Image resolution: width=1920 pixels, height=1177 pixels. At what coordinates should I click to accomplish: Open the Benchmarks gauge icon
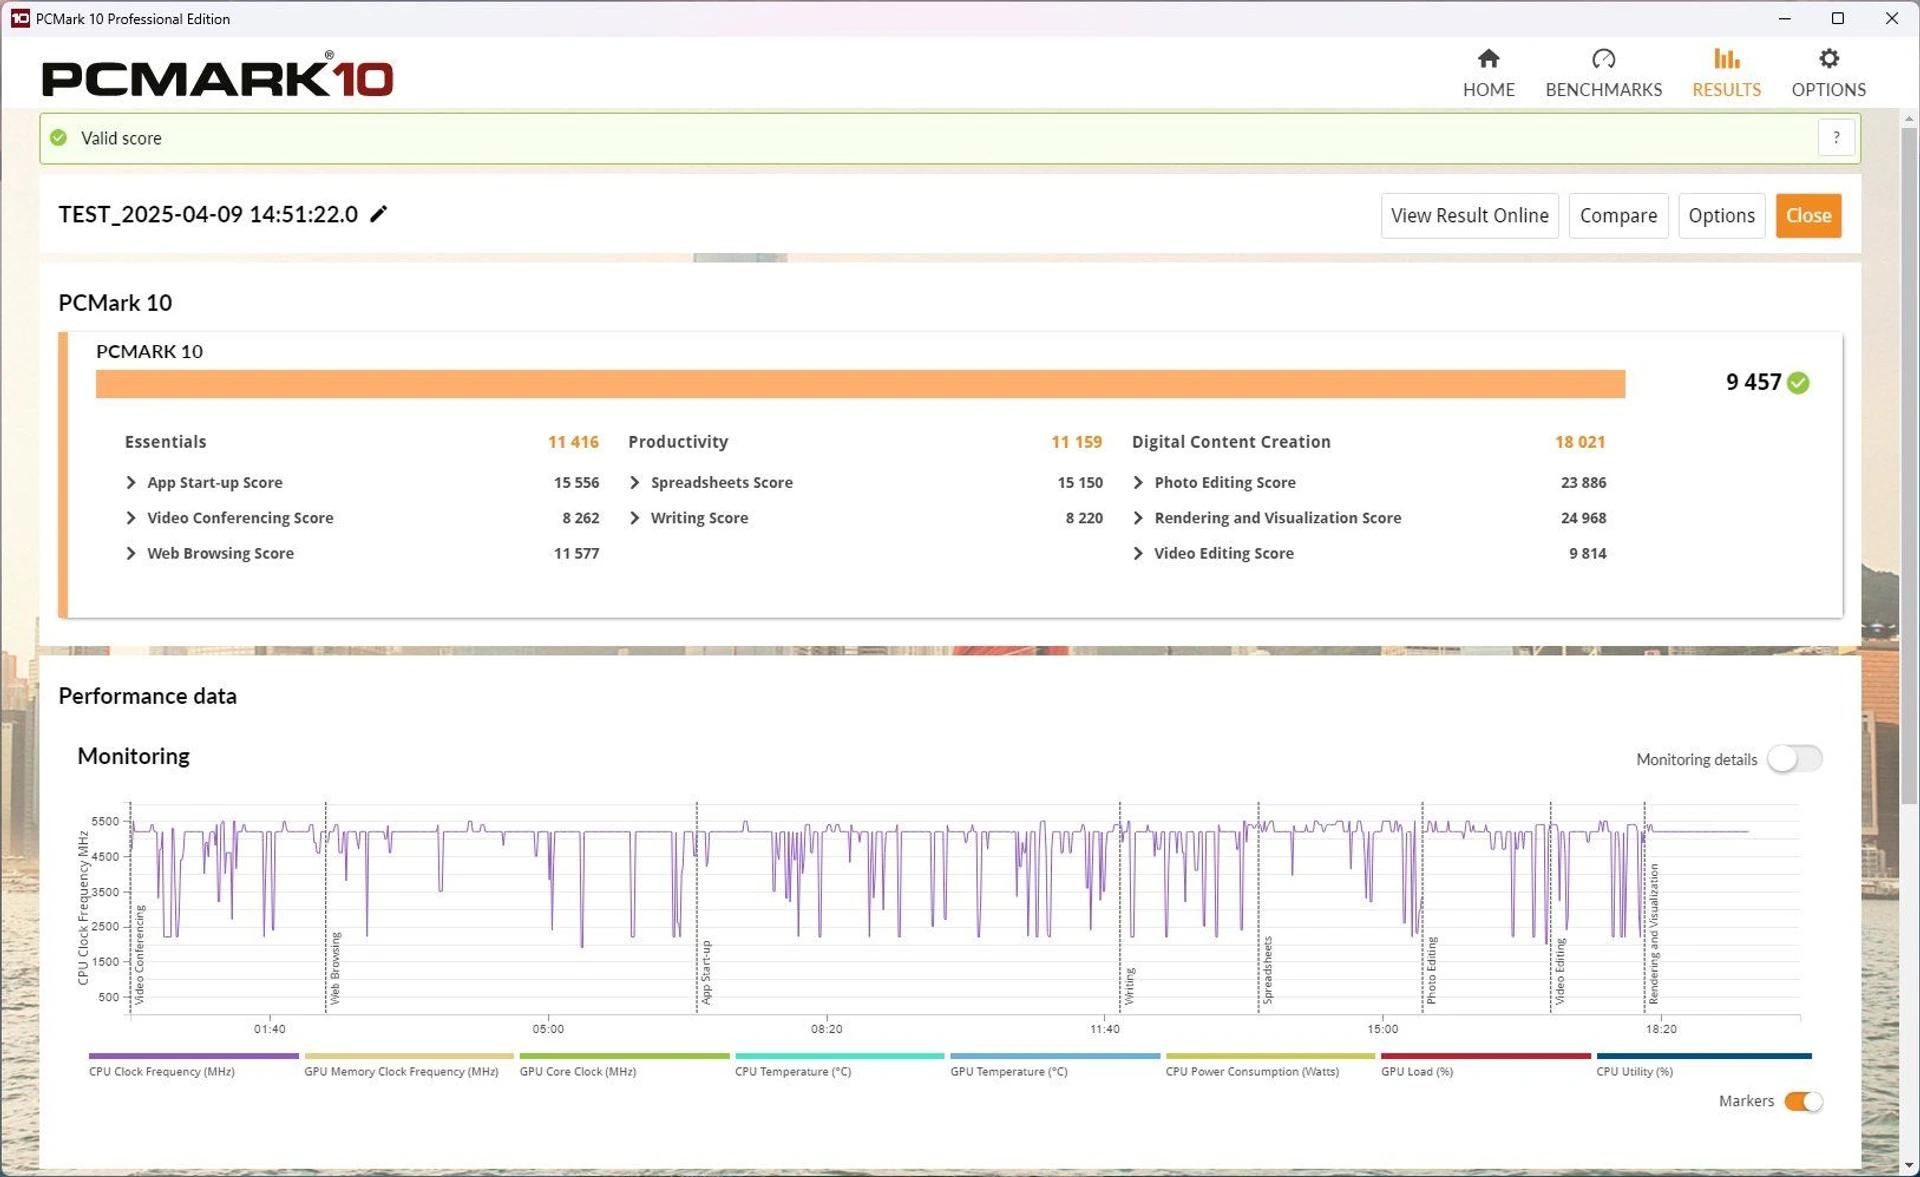tap(1603, 59)
